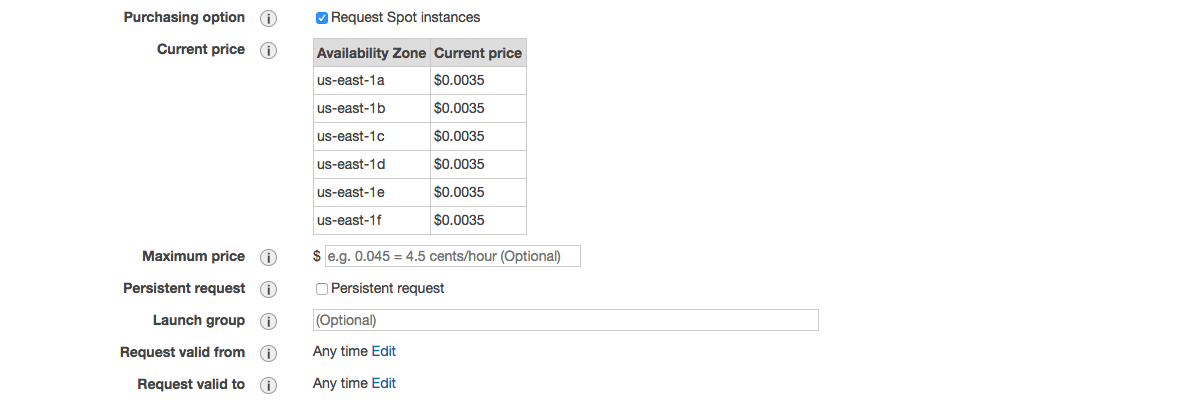The width and height of the screenshot is (1183, 403).
Task: Open the Maximum price info tooltip icon
Action: coord(268,257)
